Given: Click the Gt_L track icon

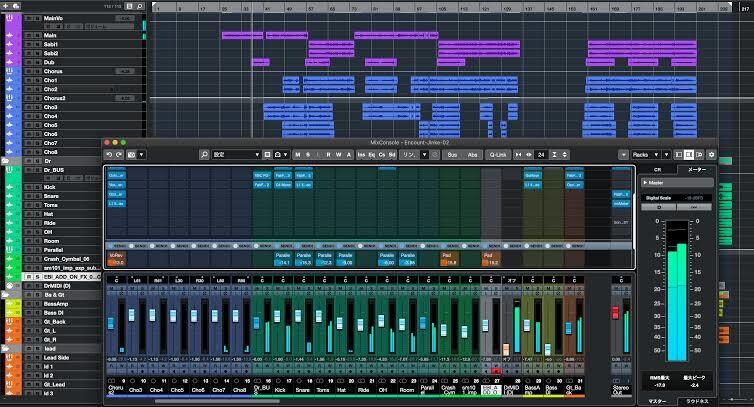Looking at the screenshot, I should point(9,331).
